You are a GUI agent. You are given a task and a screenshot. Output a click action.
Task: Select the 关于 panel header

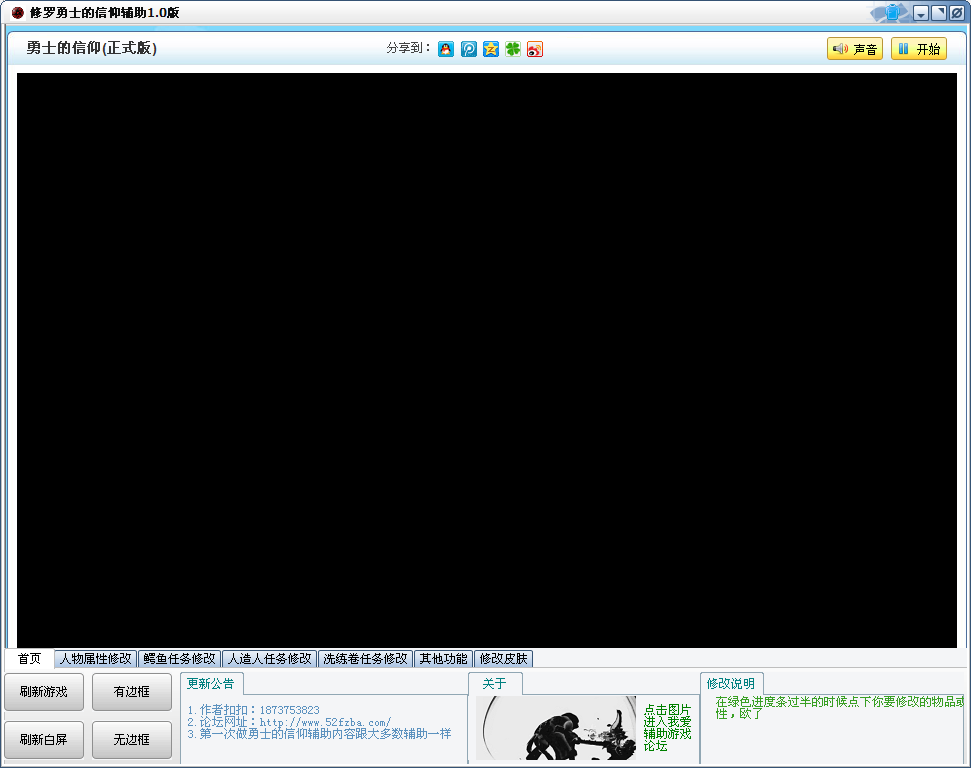click(494, 684)
